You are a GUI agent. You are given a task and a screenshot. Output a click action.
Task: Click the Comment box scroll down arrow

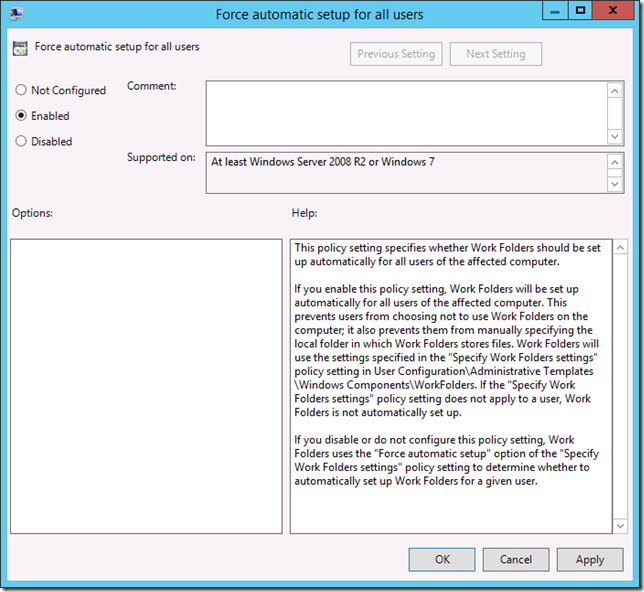(616, 136)
